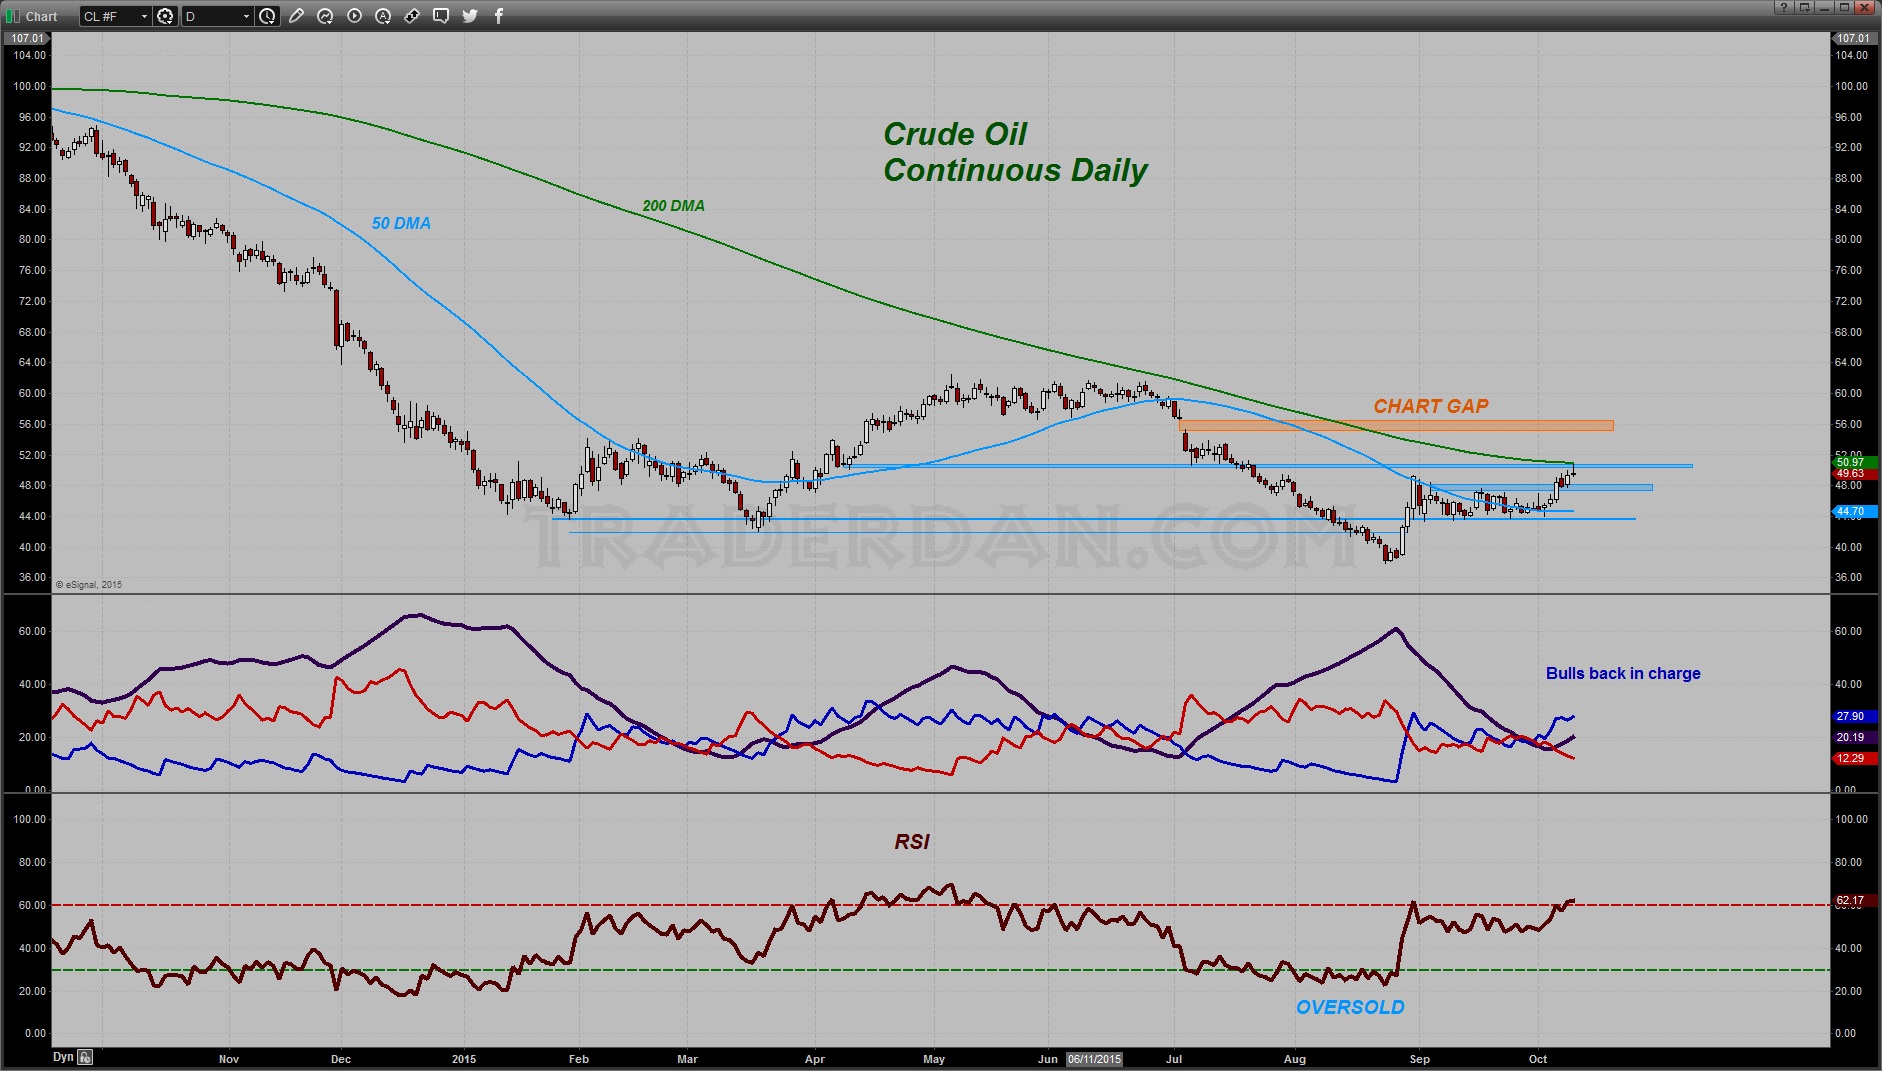Viewport: 1882px width, 1071px height.
Task: Click the 06/11/2015 date marker
Action: (x=1094, y=1059)
